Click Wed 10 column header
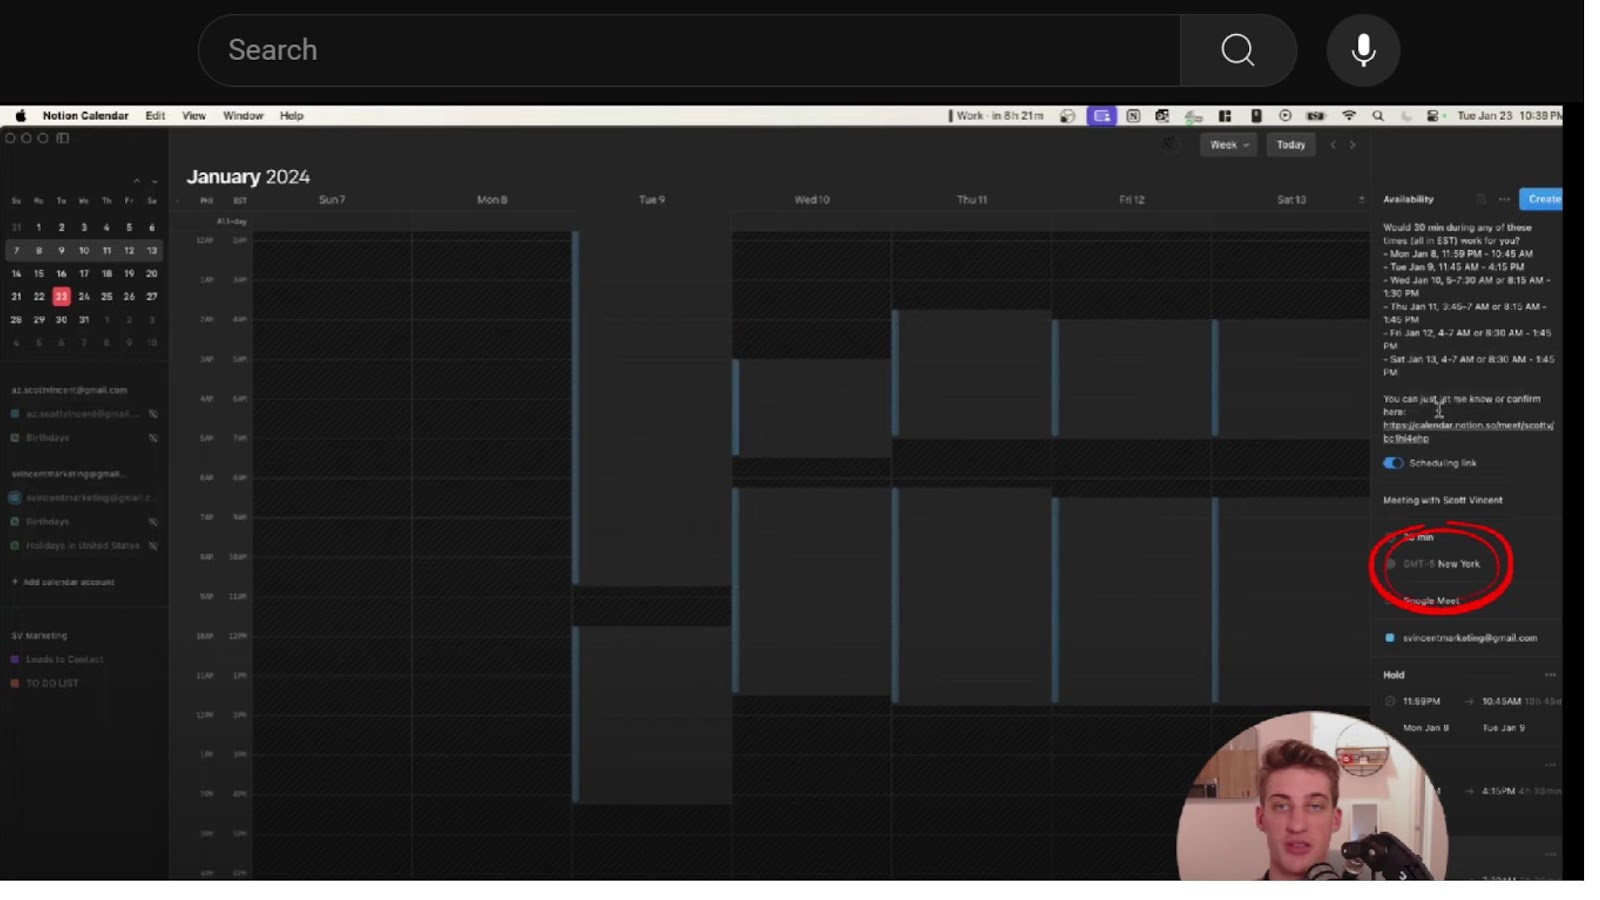 (x=812, y=200)
